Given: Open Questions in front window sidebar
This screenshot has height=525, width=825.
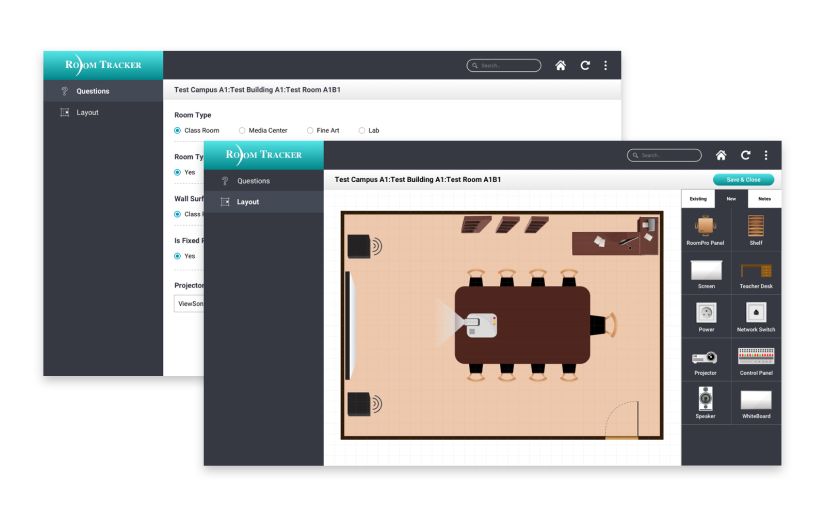Looking at the screenshot, I should 264,180.
